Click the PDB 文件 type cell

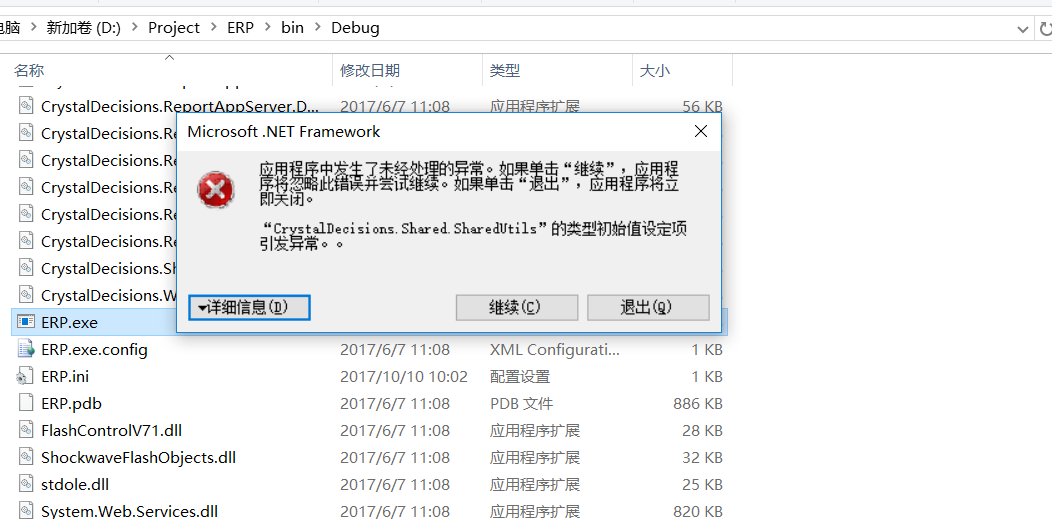point(521,404)
